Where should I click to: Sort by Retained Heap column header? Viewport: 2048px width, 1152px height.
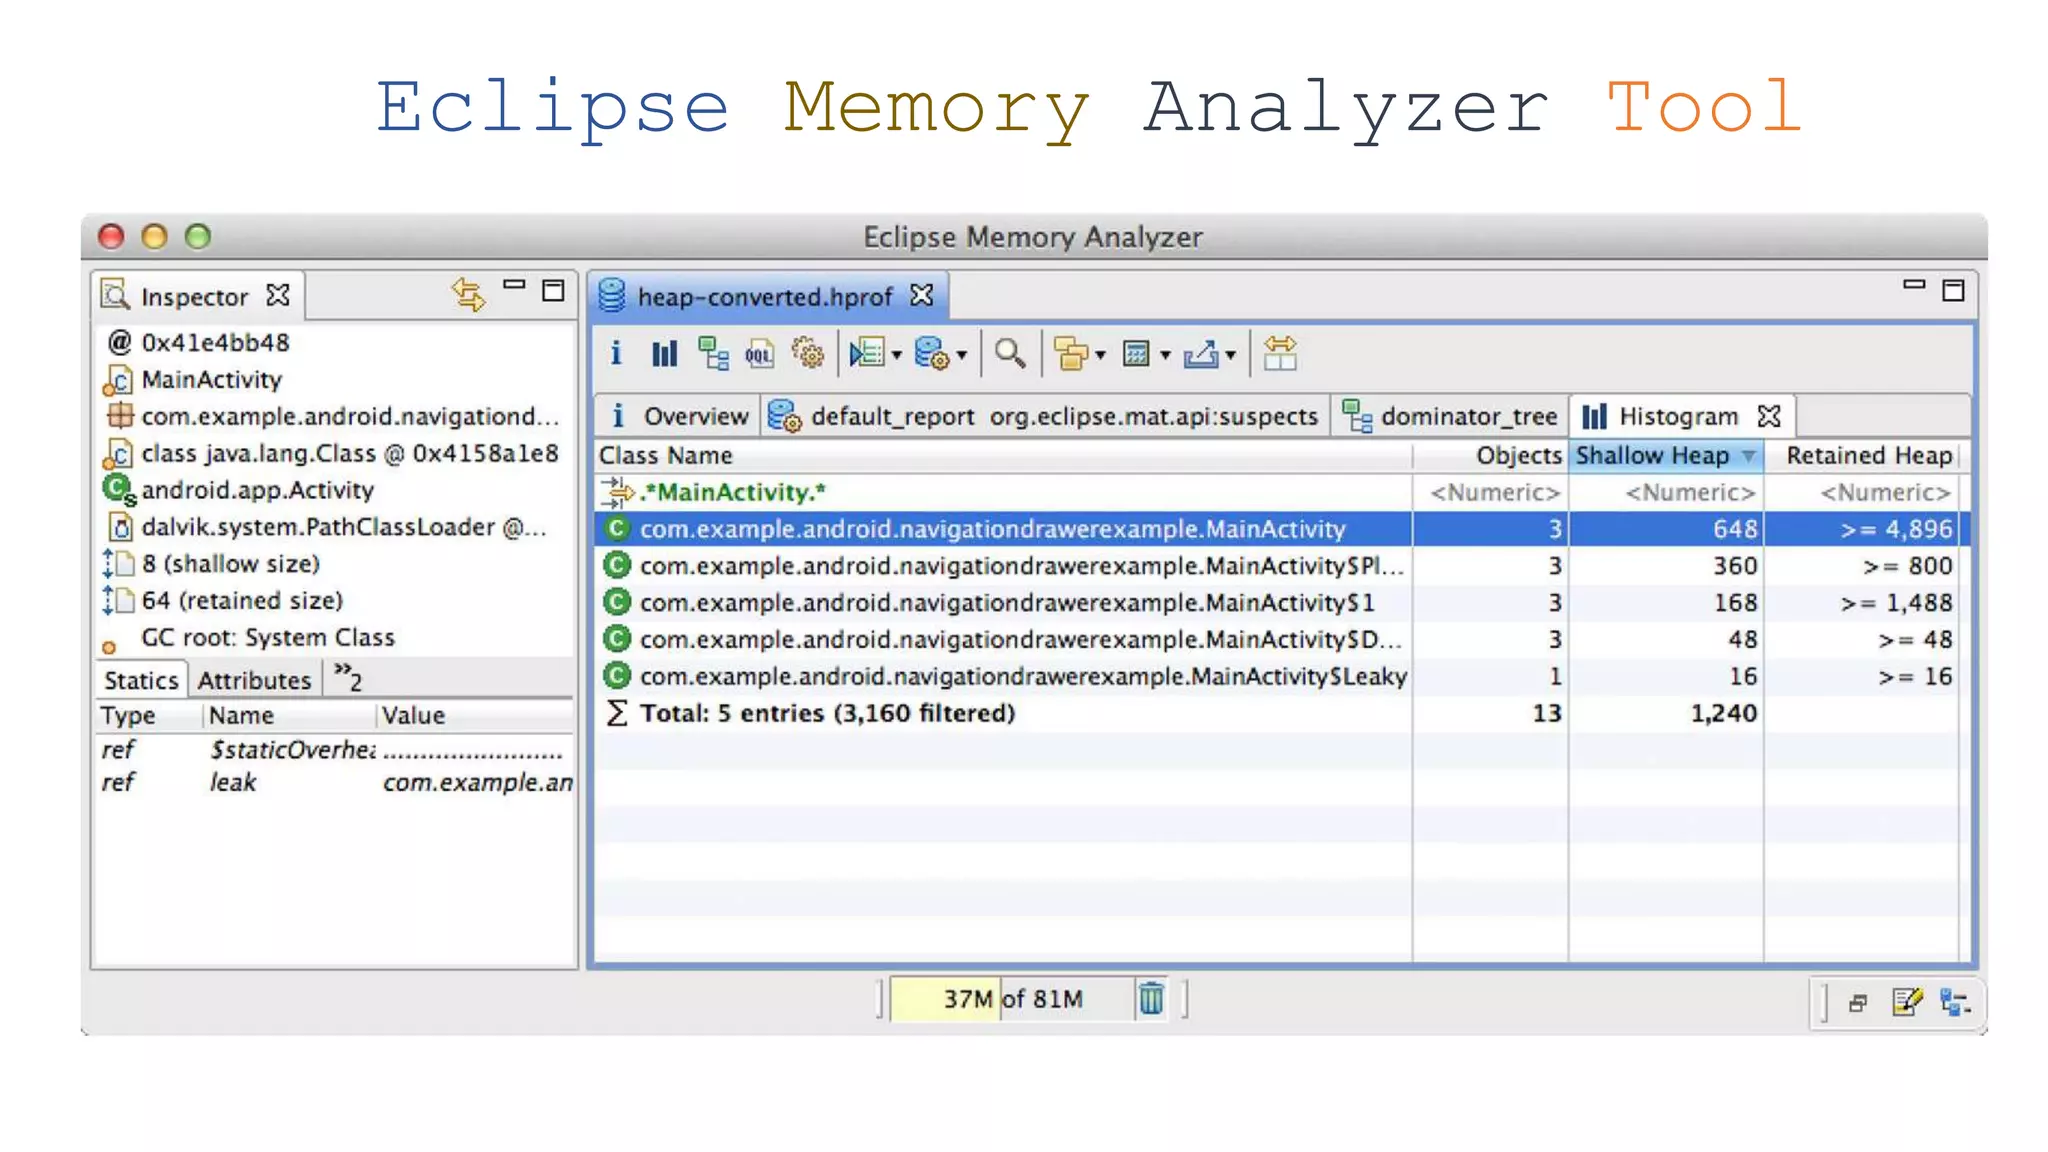pos(1863,456)
